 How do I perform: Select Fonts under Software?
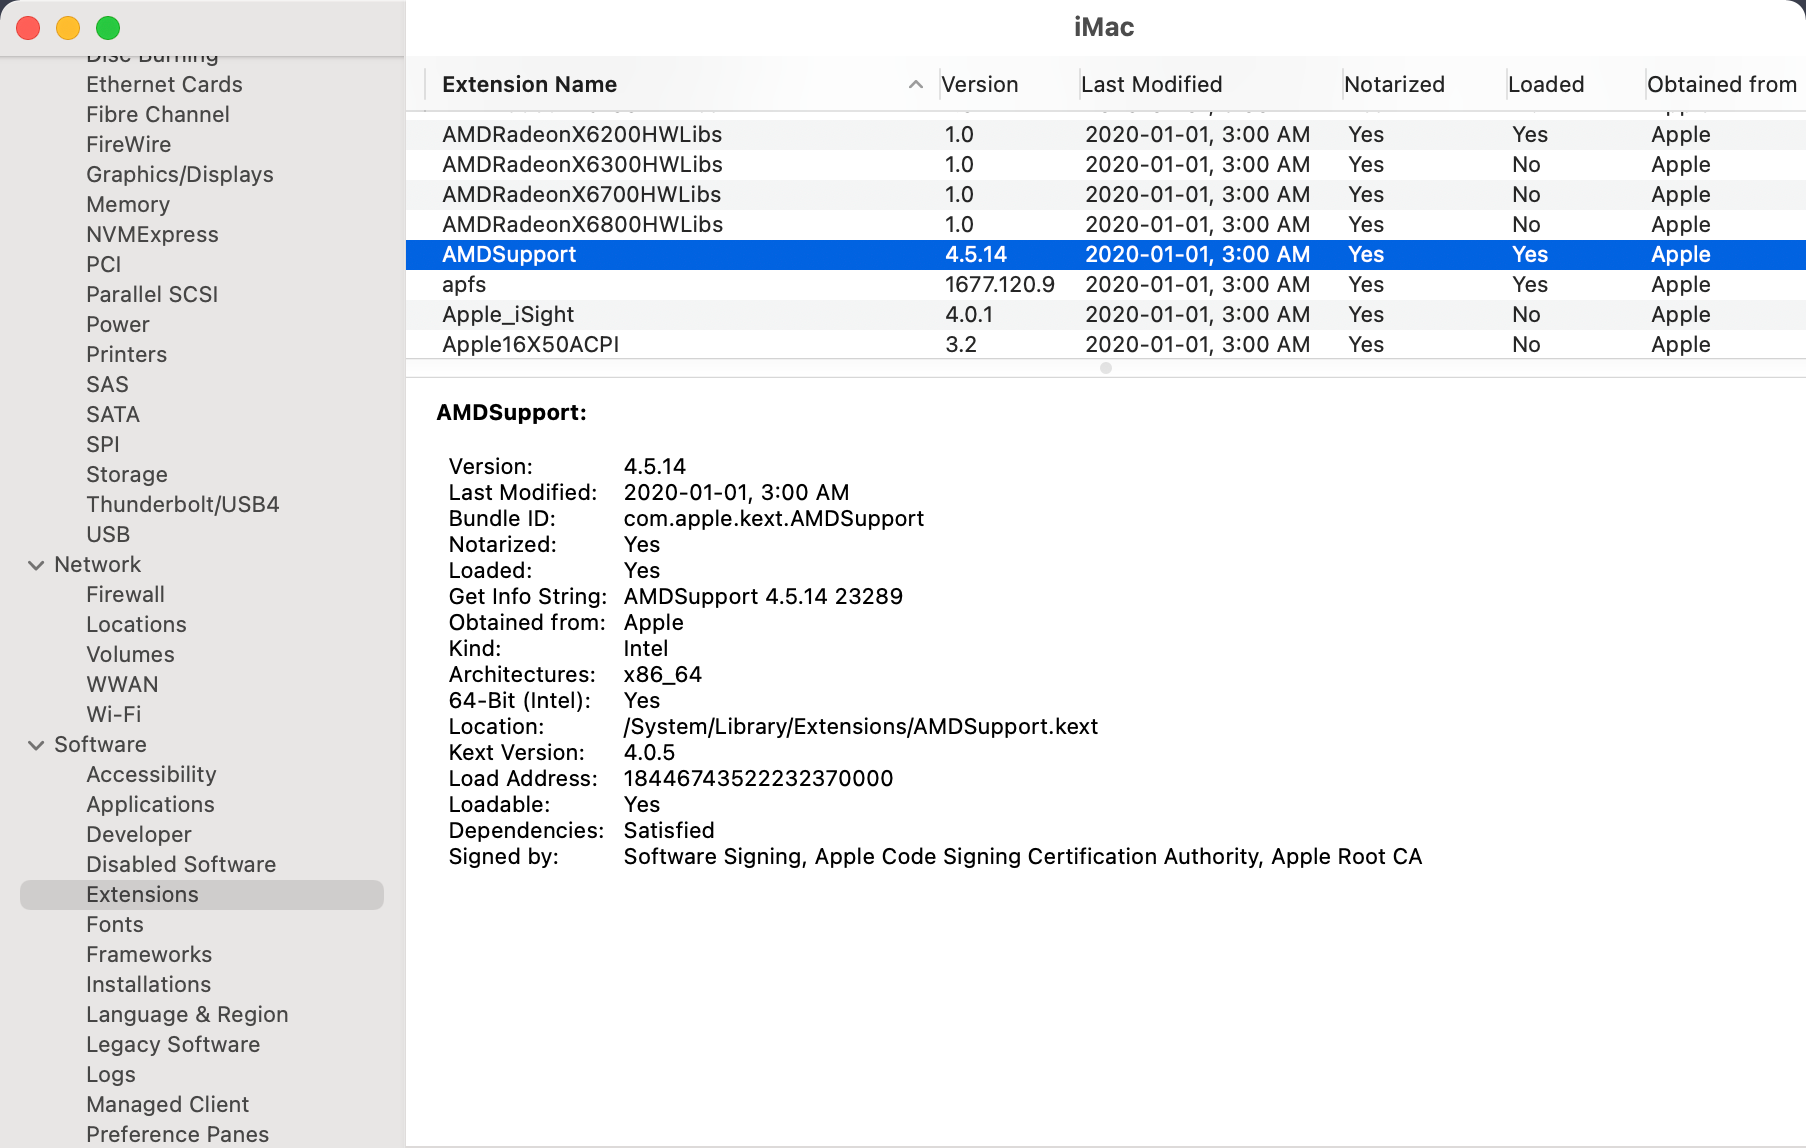pos(115,925)
